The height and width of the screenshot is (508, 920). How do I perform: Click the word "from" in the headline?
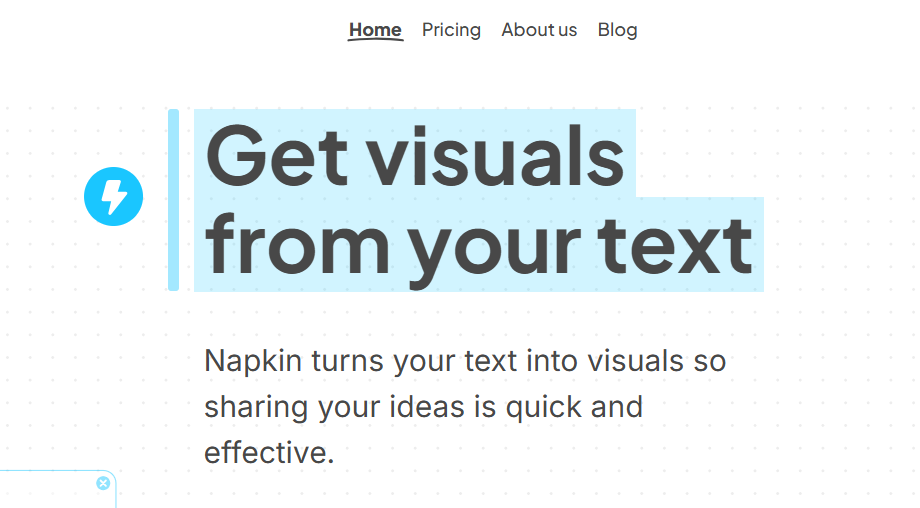(x=298, y=244)
